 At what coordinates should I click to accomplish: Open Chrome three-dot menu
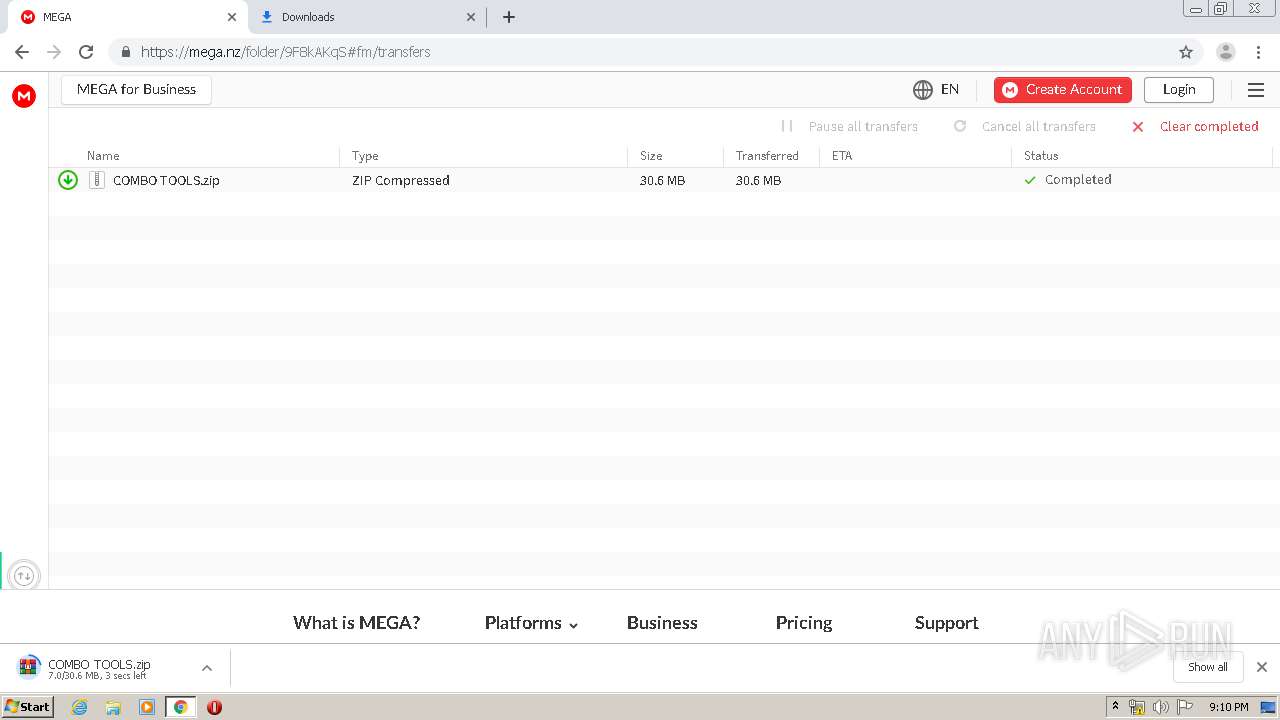pos(1258,52)
